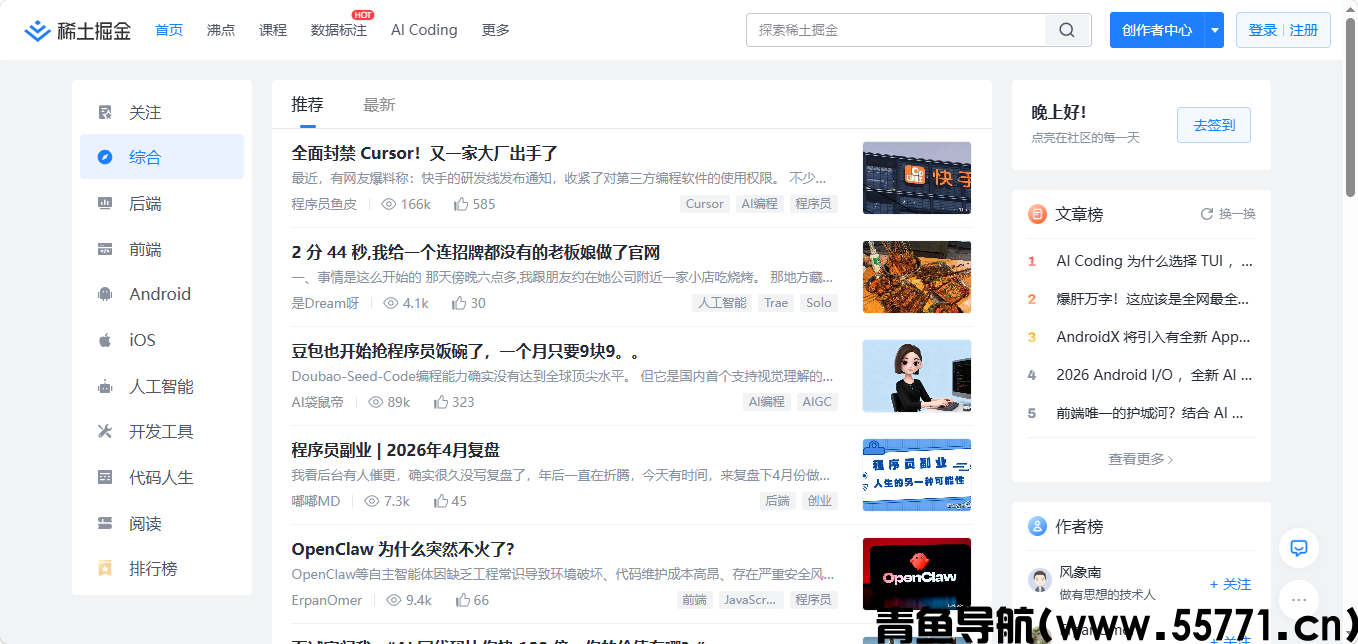Click the 前端 sidebar icon

(105, 249)
